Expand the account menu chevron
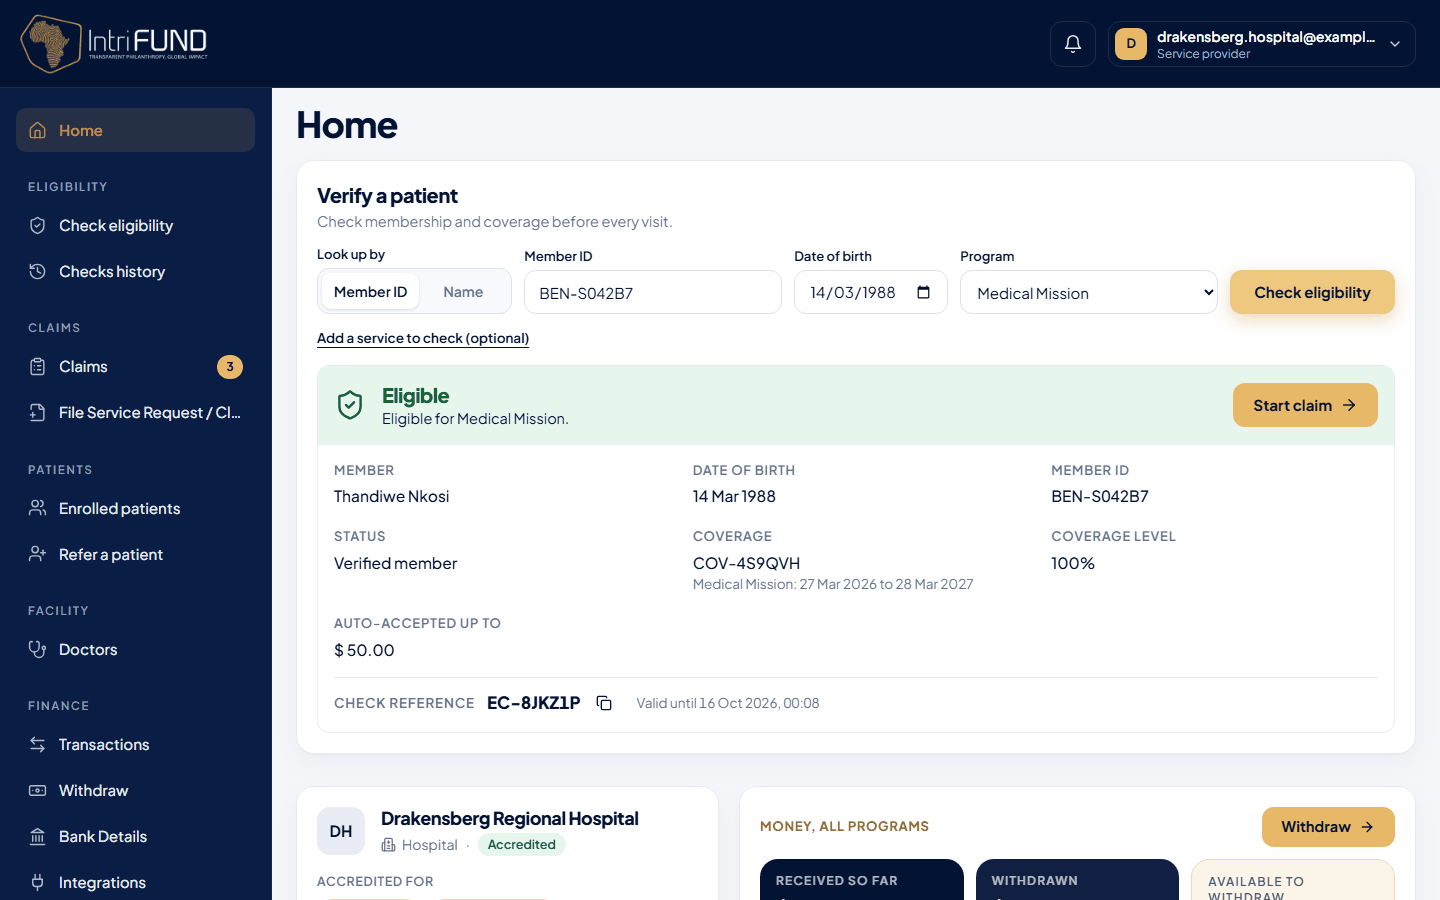The image size is (1440, 900). tap(1395, 44)
